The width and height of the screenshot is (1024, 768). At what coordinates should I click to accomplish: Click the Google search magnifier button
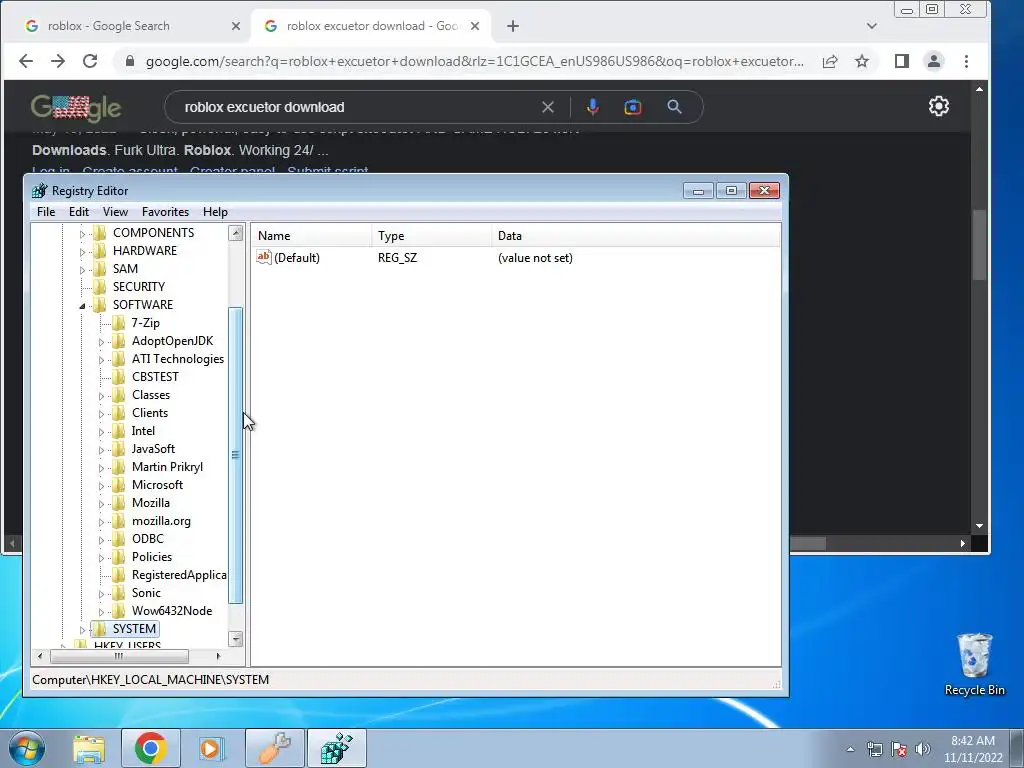coord(675,107)
